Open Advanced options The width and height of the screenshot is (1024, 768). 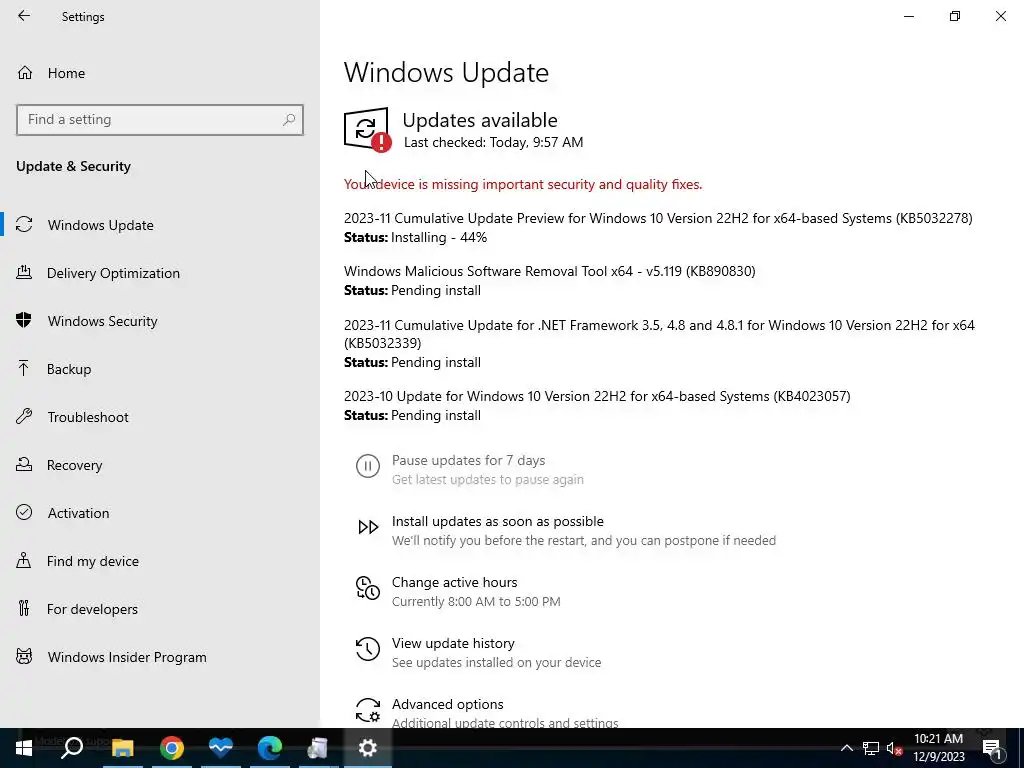[x=447, y=705]
